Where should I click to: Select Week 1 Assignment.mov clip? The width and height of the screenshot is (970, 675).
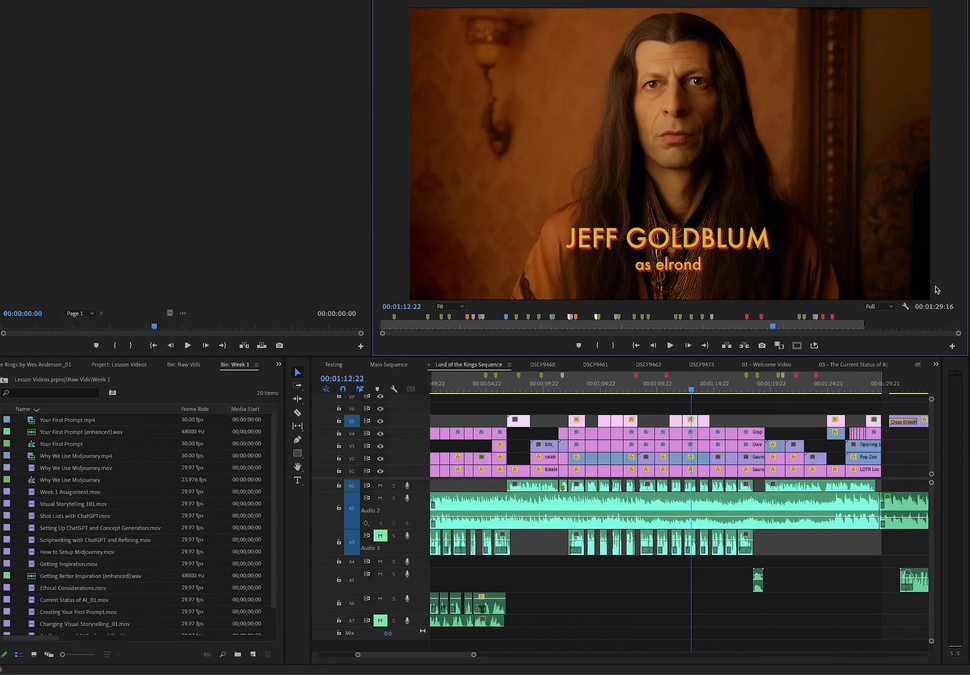(x=70, y=492)
